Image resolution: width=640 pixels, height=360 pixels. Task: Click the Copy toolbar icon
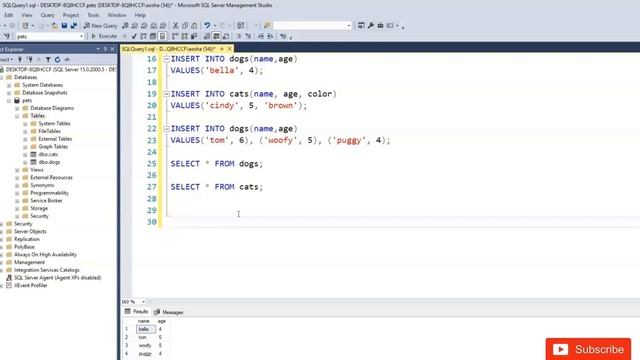pyautogui.click(x=185, y=25)
